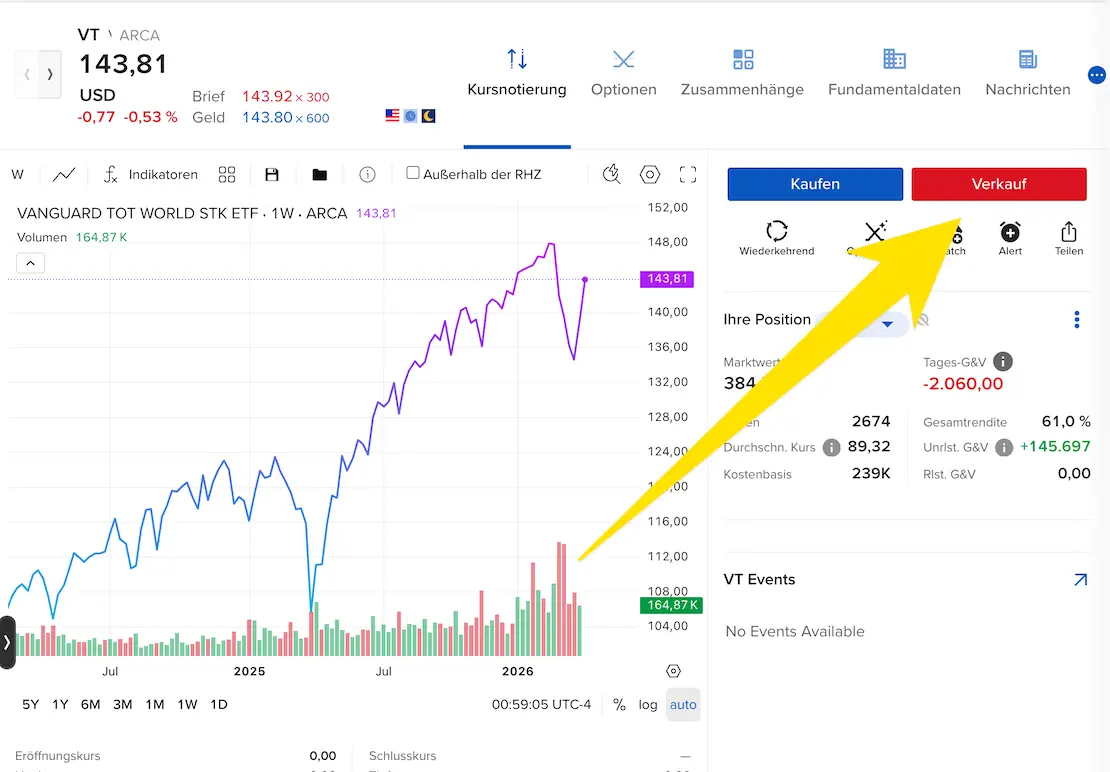The height and width of the screenshot is (772, 1110).
Task: Switch to the Optionen tab
Action: [623, 74]
